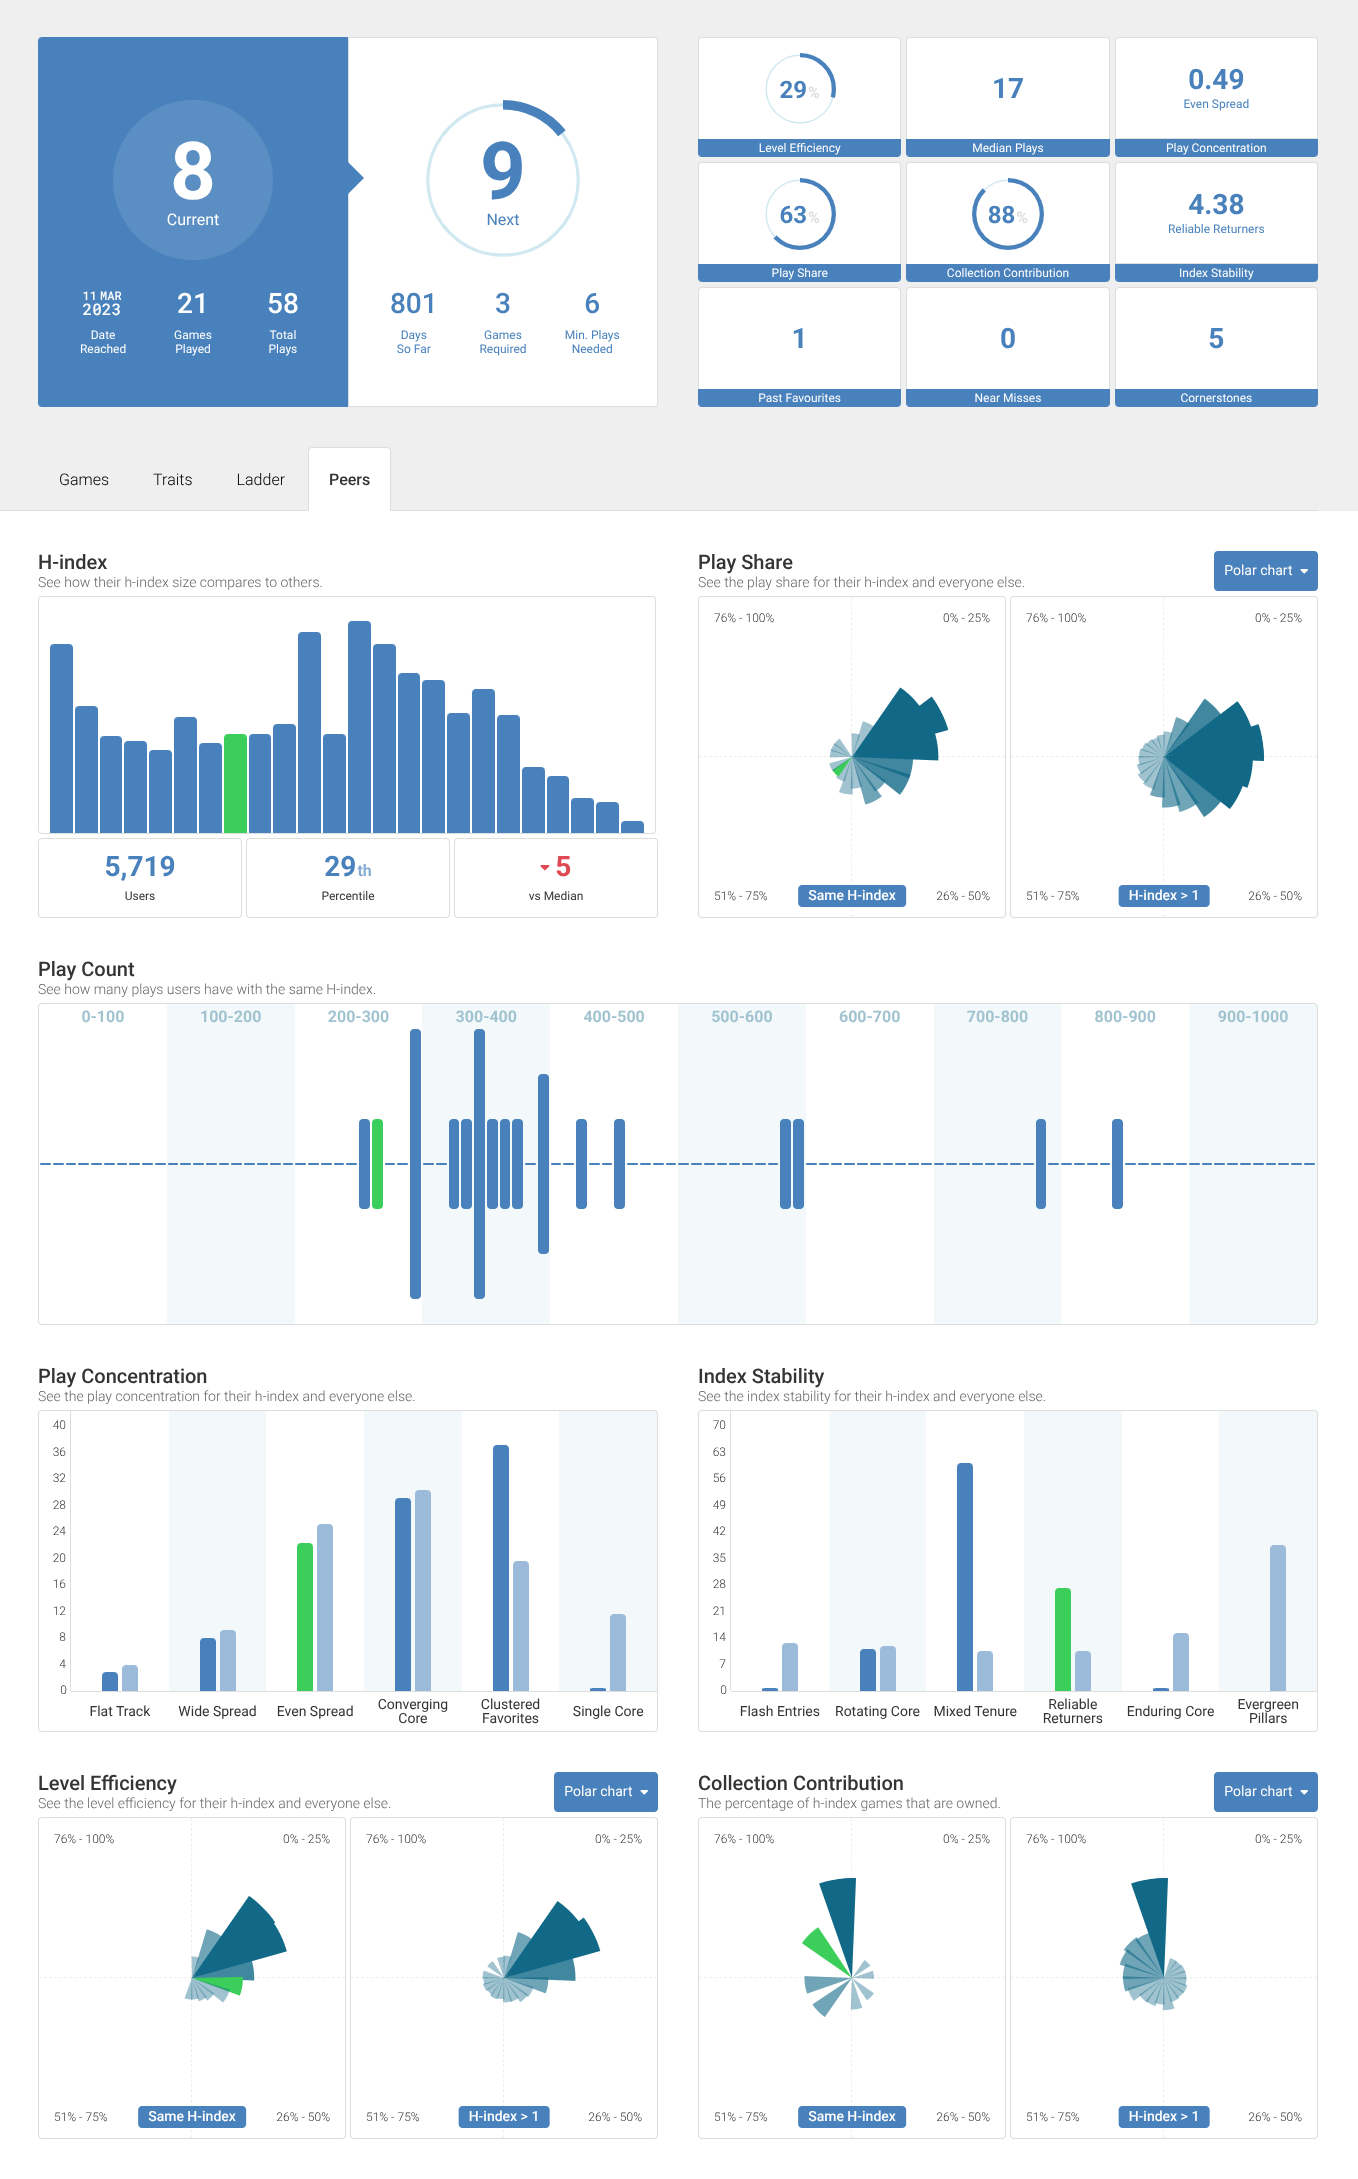This screenshot has width=1358, height=2179.
Task: Click the light blue Evergreen Pillars bar
Action: pos(1278,1618)
